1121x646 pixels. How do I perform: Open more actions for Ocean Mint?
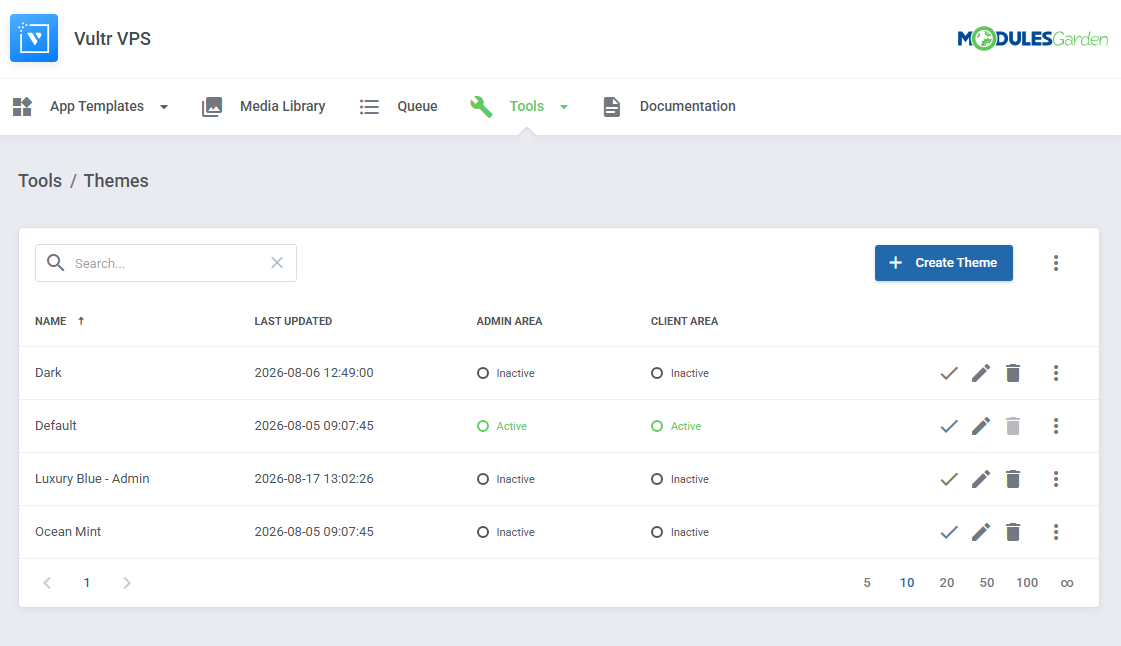(x=1055, y=532)
